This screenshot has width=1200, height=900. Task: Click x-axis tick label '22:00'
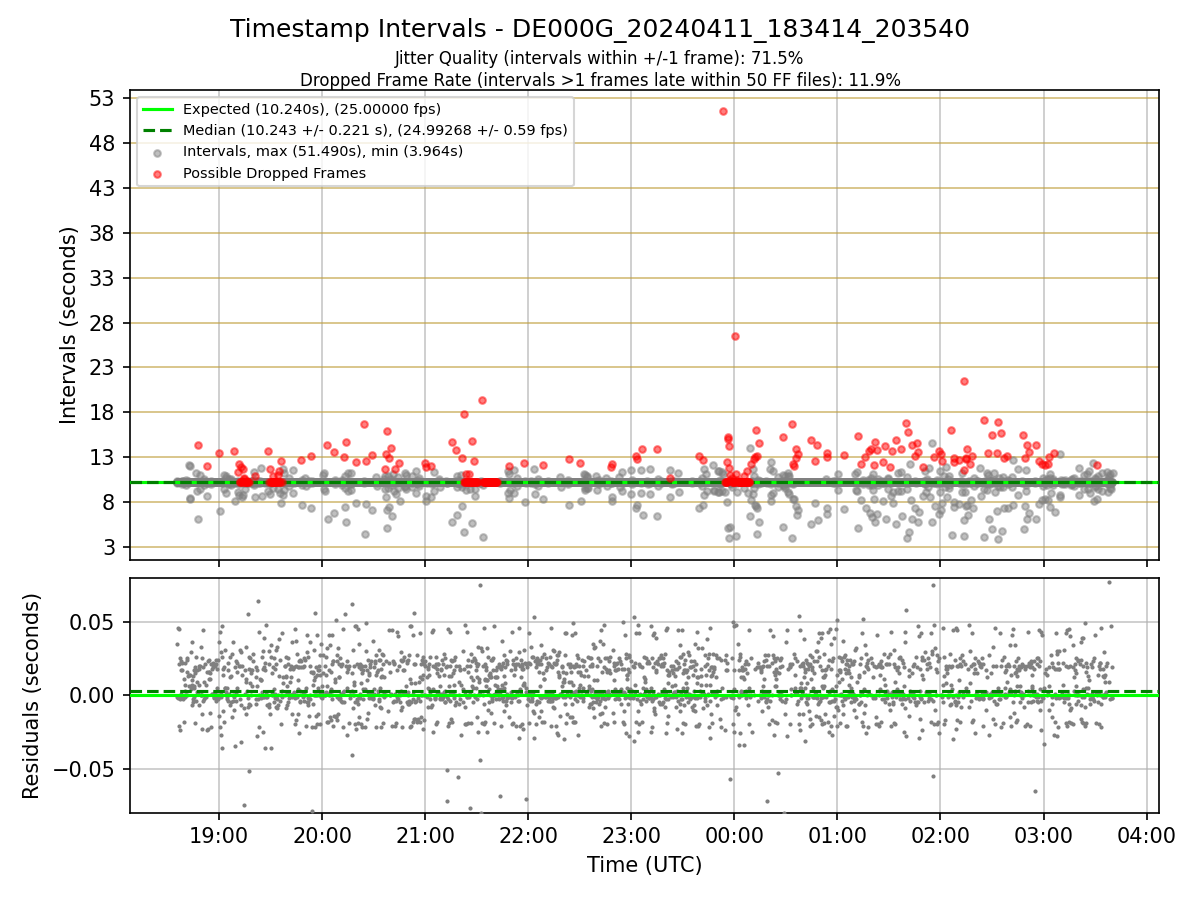click(529, 834)
